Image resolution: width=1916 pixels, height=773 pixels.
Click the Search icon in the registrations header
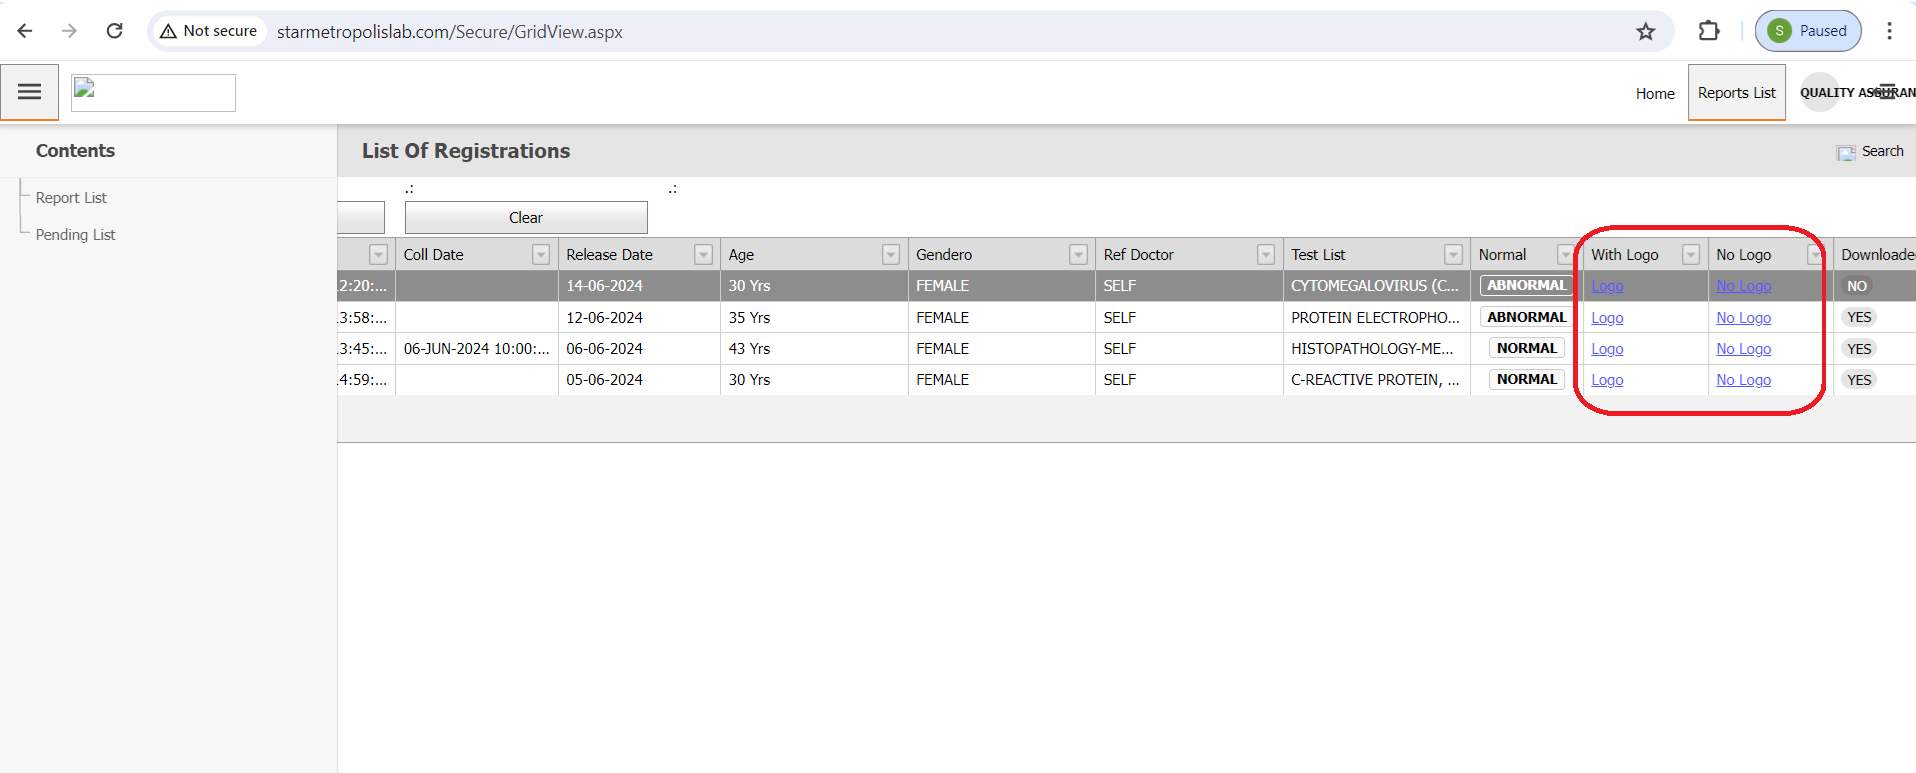click(x=1846, y=152)
